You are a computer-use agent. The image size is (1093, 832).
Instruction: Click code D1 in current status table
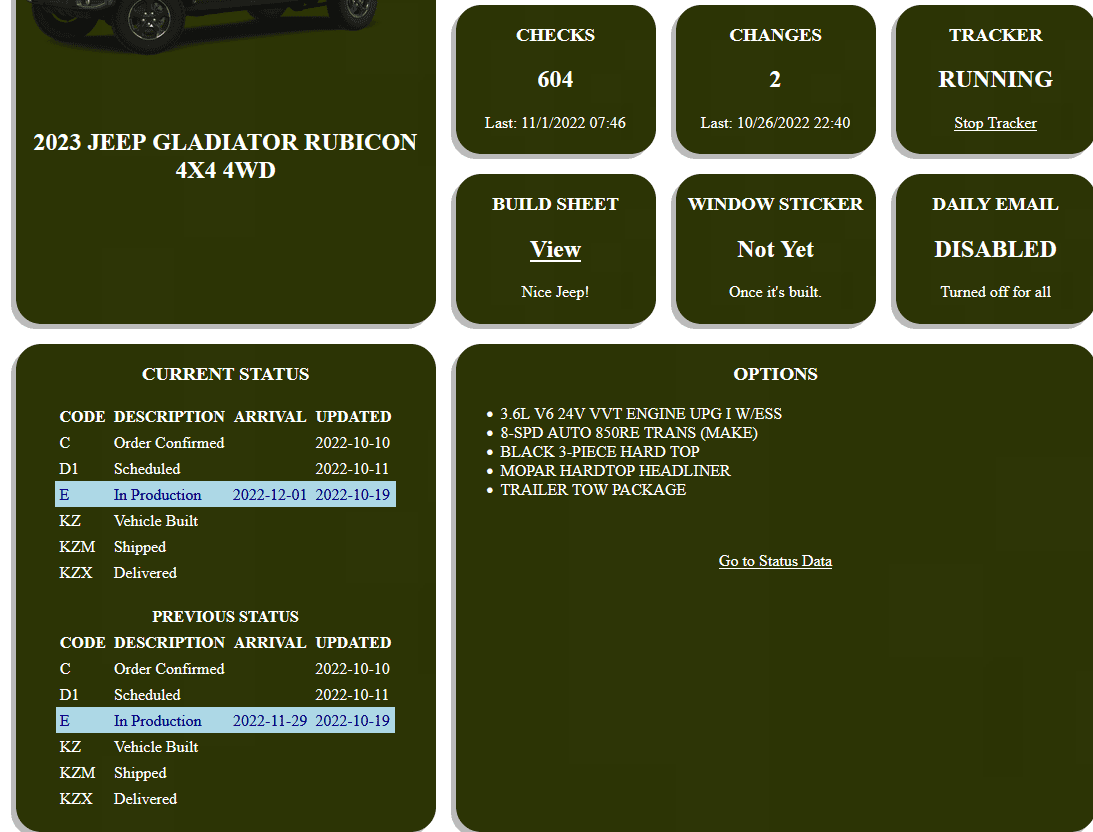coord(68,469)
